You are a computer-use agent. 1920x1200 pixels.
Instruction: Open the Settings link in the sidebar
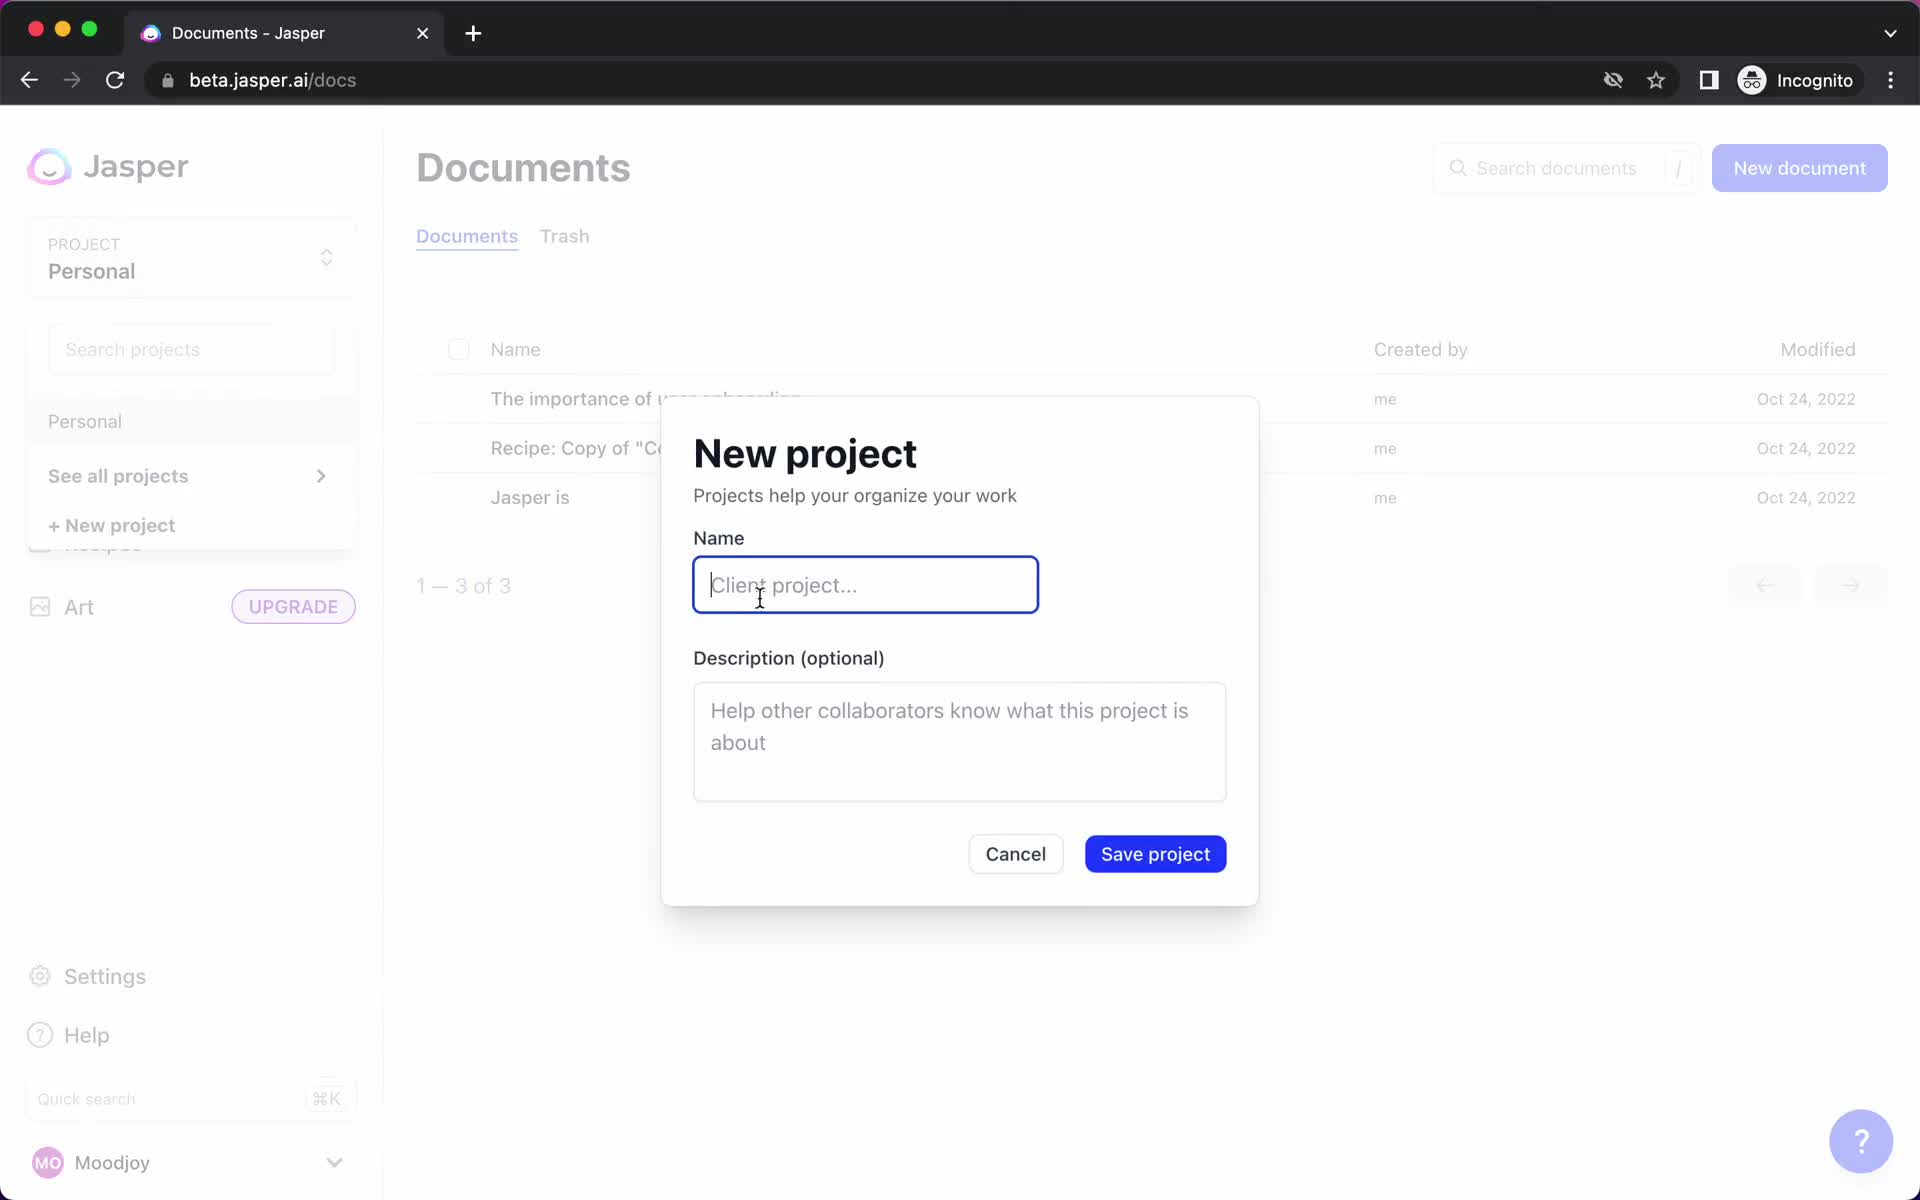point(105,976)
